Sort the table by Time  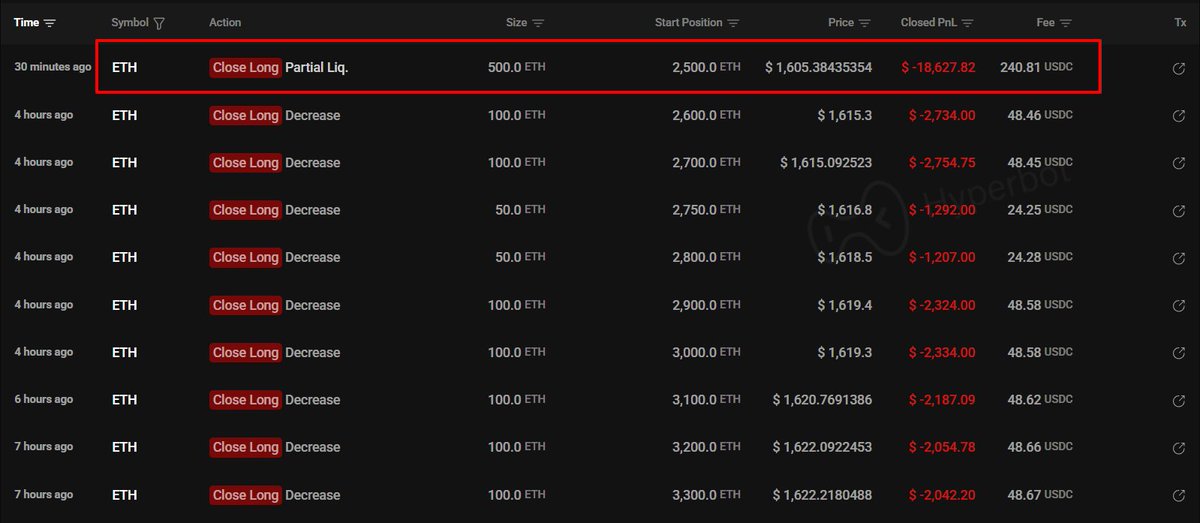coord(50,22)
